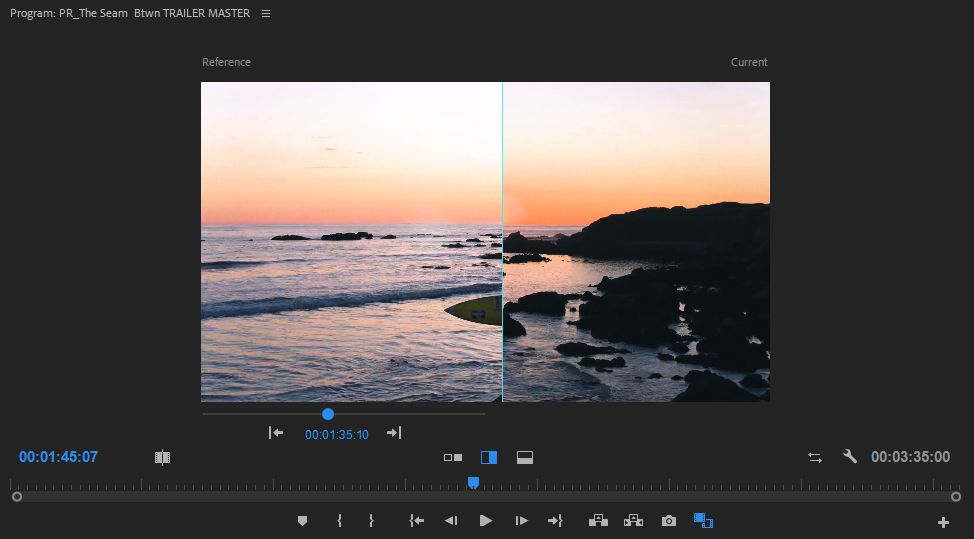Go to previous edit in reference
This screenshot has height=539, width=974.
[x=276, y=433]
